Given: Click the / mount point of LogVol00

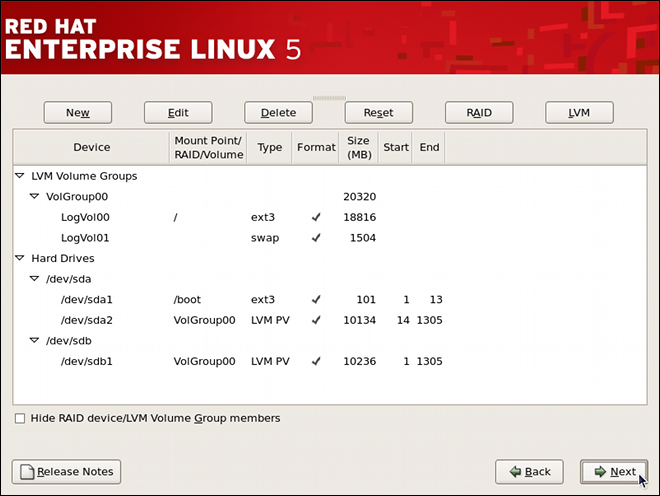Looking at the screenshot, I should [176, 217].
